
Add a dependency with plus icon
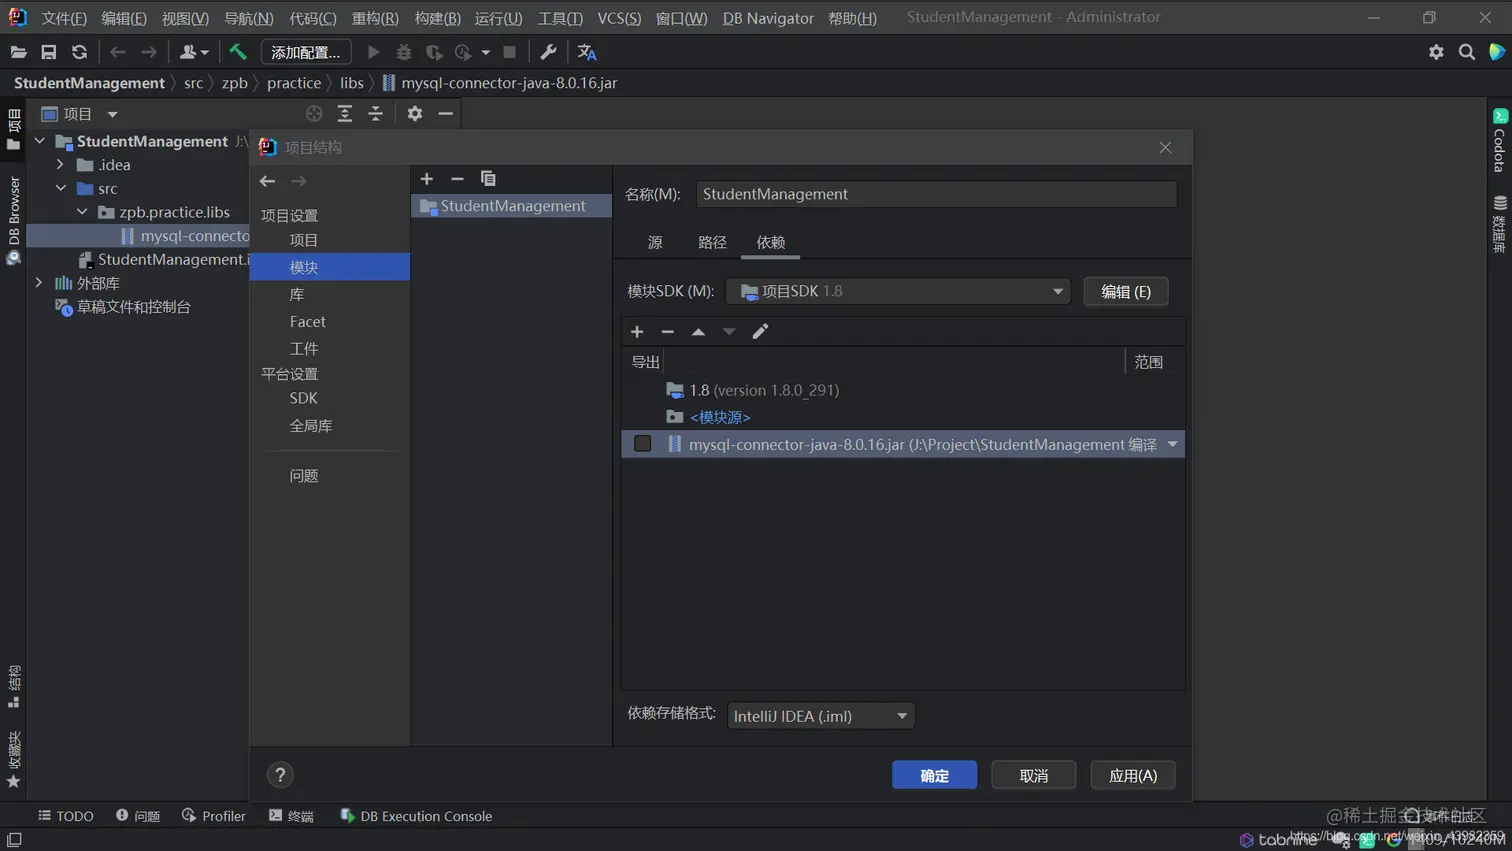pyautogui.click(x=637, y=332)
